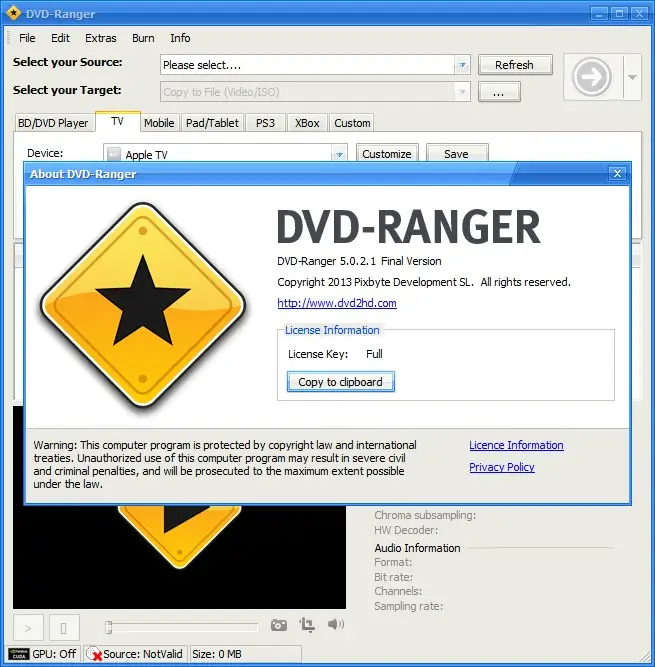655x667 pixels.
Task: Open the Licence Information link
Action: tap(516, 445)
